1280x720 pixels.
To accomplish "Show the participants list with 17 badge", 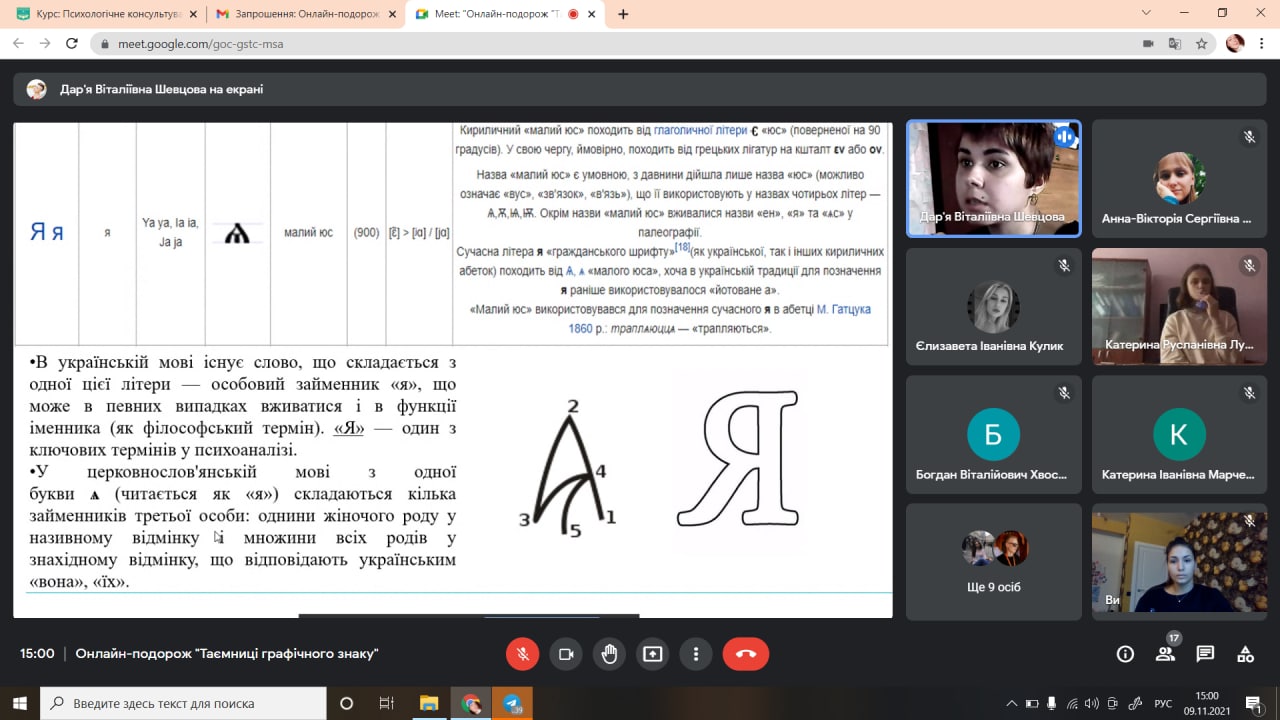I will pyautogui.click(x=1165, y=654).
